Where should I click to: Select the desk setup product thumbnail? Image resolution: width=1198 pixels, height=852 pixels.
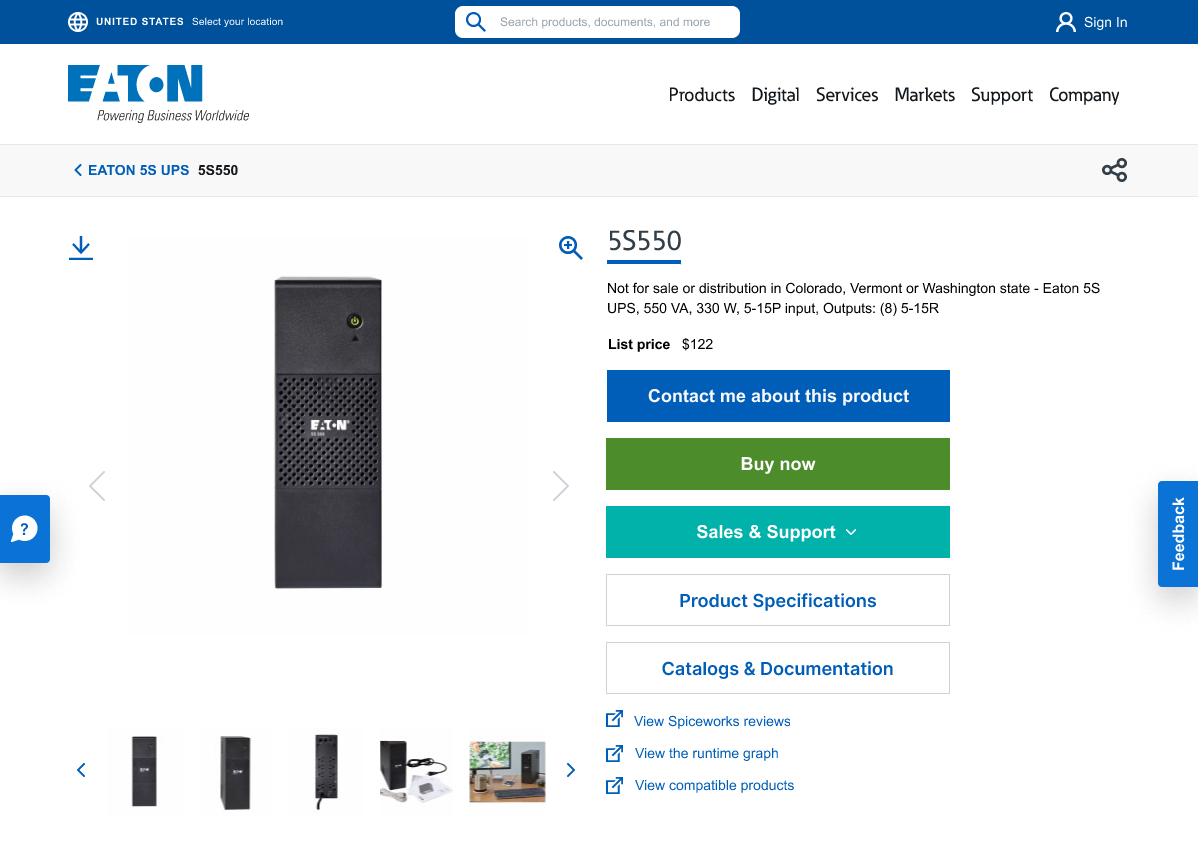(x=506, y=771)
